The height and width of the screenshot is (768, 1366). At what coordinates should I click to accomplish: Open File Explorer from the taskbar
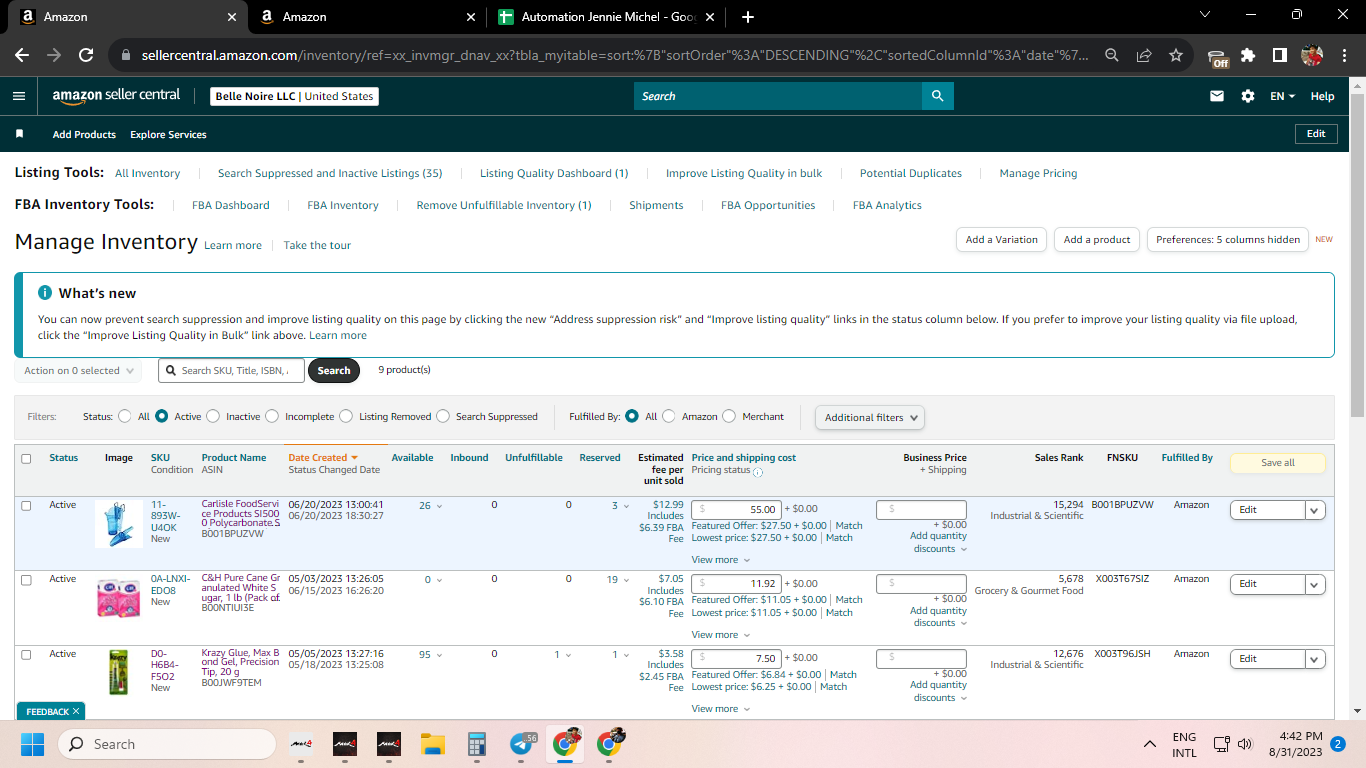tap(432, 744)
